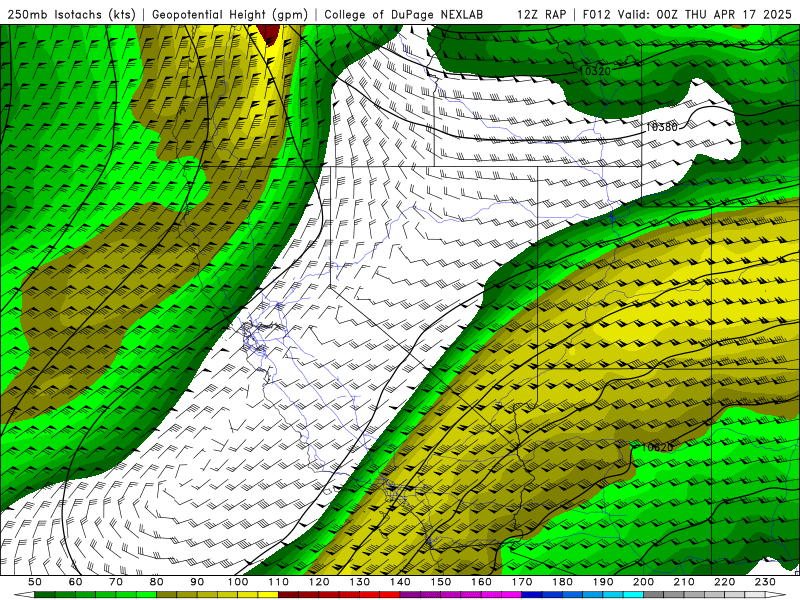Click the 110 value on the color scale
800x600 pixels.
click(279, 582)
